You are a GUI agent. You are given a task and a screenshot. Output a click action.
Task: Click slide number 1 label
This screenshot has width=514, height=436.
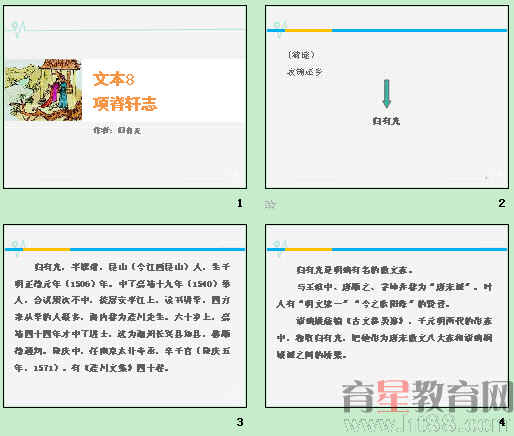[240, 203]
